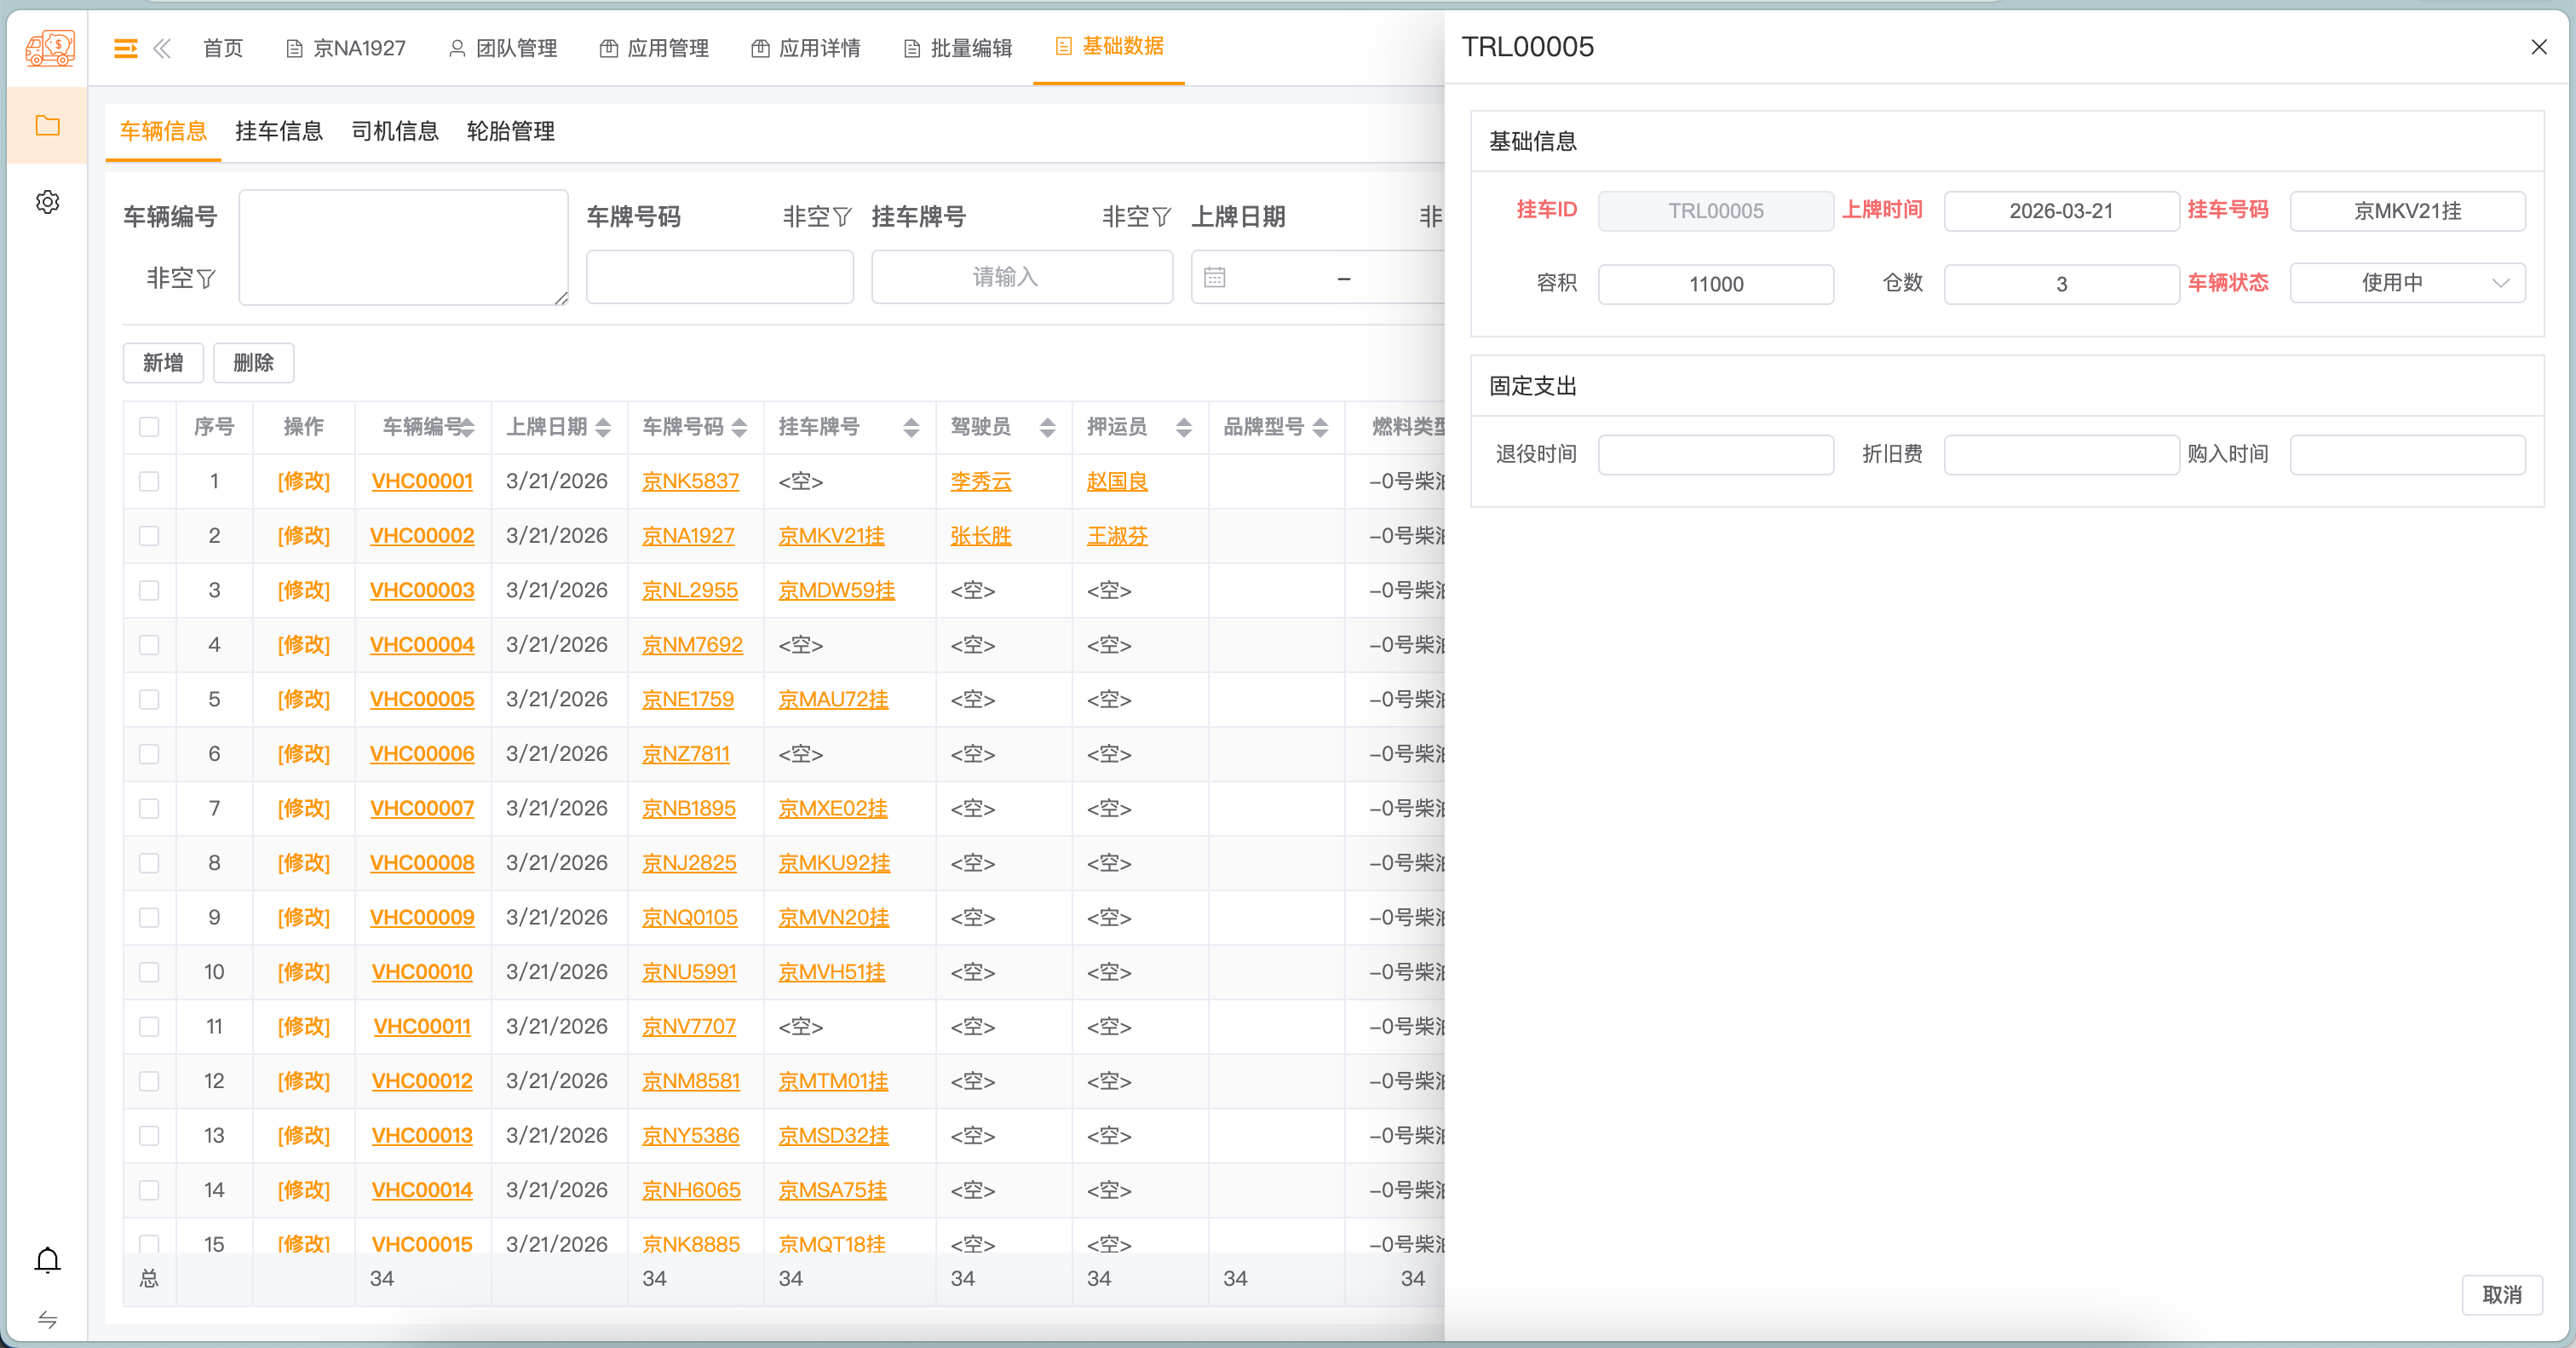Image resolution: width=2576 pixels, height=1348 pixels.
Task: Check the select-all checkbox in the table header
Action: coord(150,427)
